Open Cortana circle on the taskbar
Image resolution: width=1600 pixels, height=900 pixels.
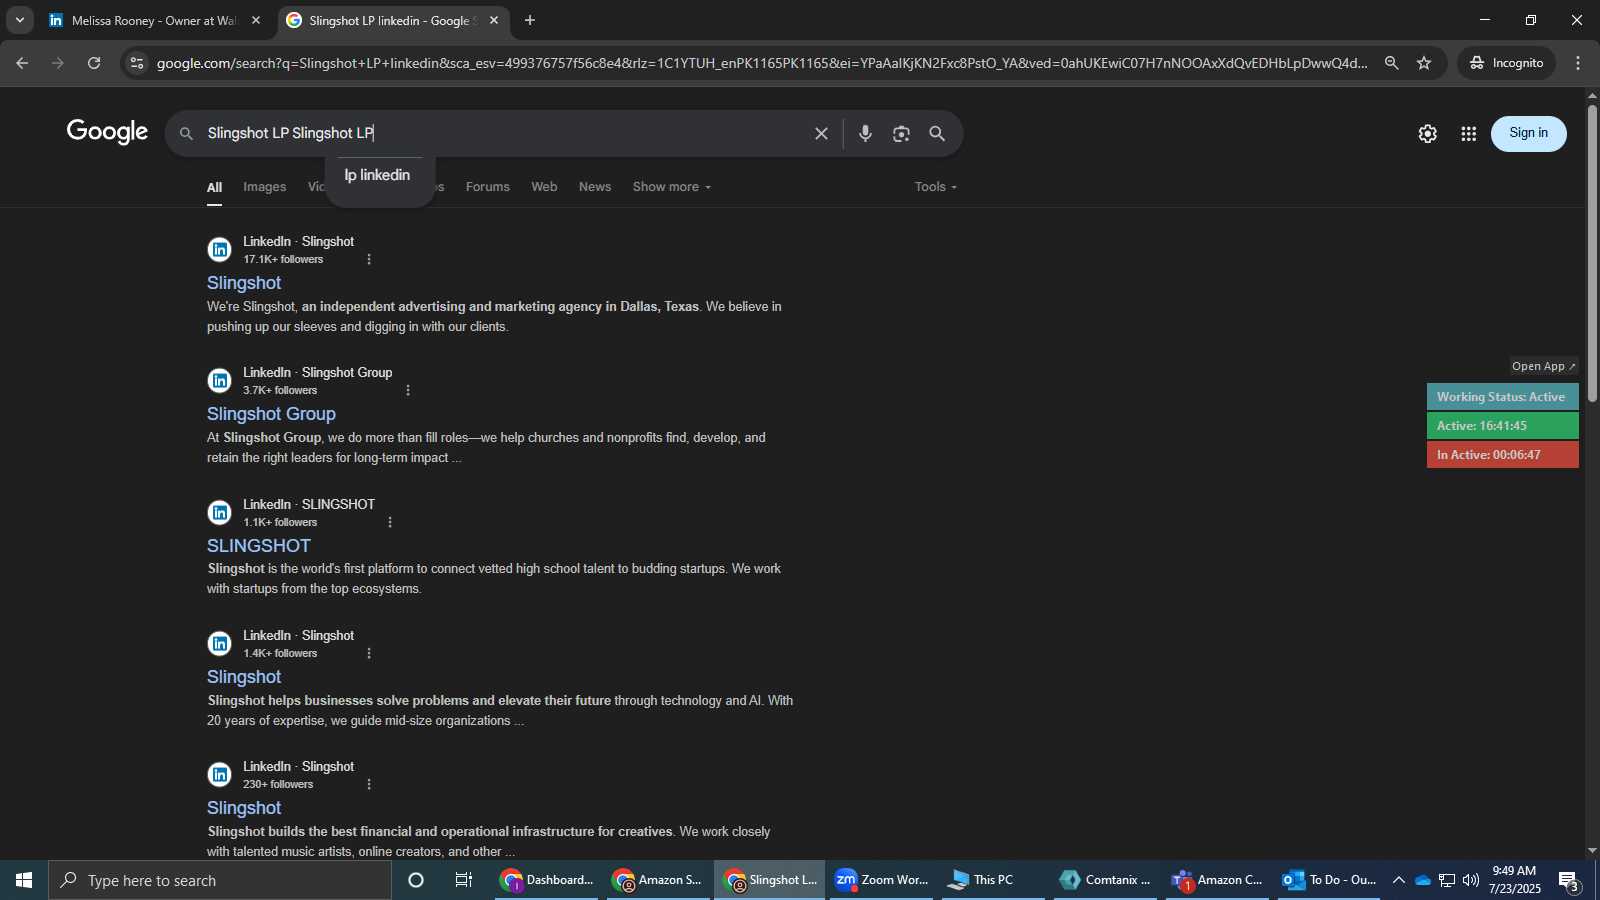coord(416,880)
